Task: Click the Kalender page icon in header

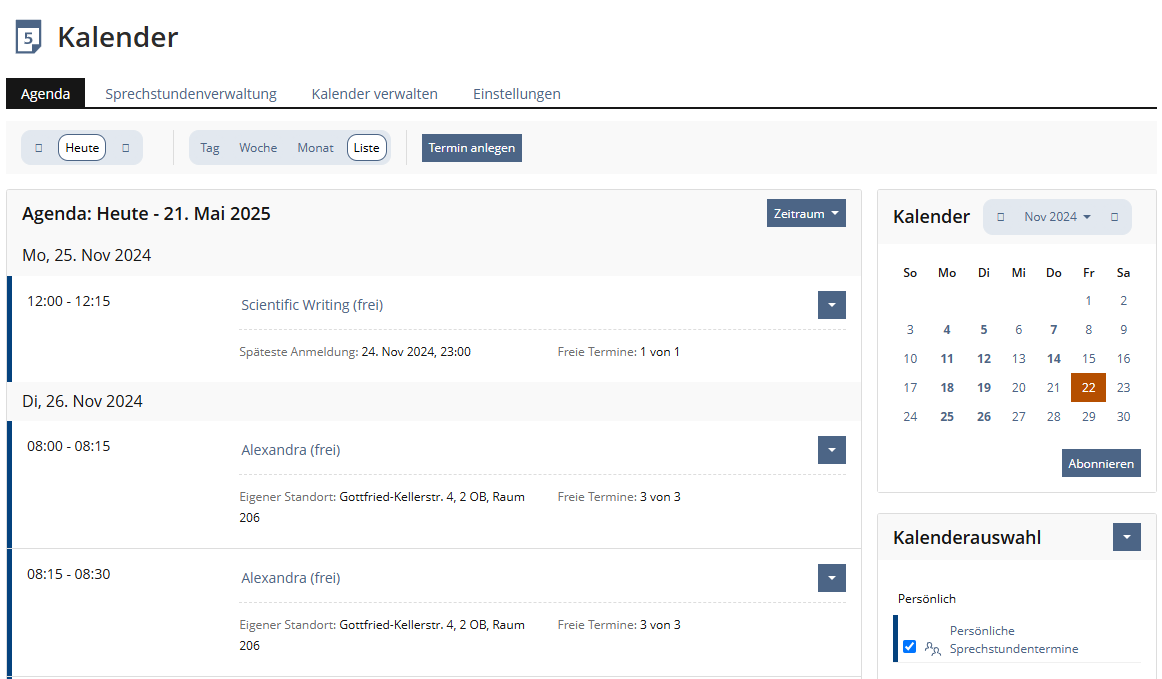Action: [x=29, y=37]
